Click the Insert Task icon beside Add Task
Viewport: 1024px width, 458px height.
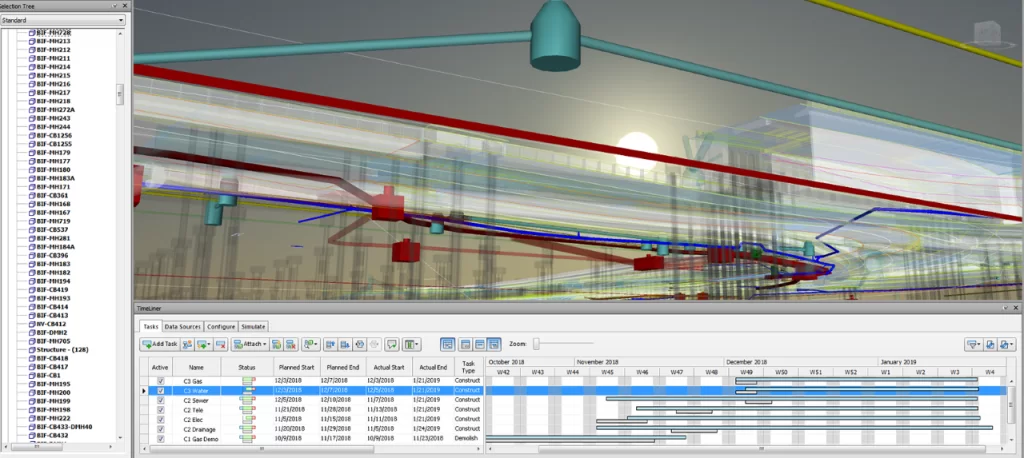(187, 344)
